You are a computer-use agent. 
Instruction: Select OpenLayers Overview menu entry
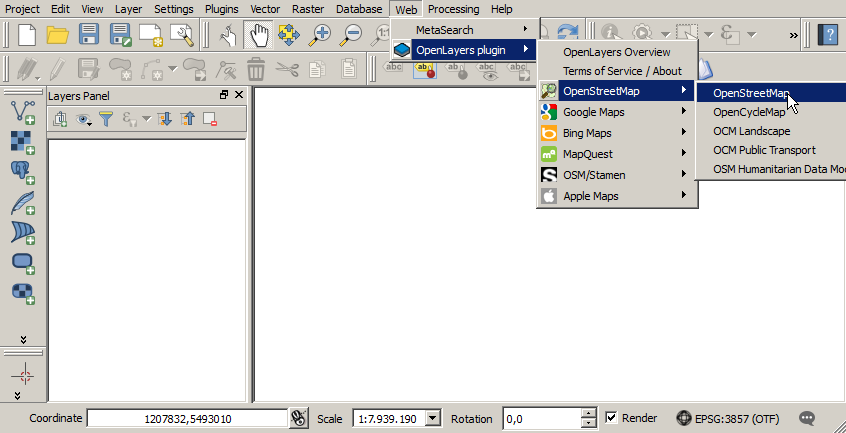(617, 52)
